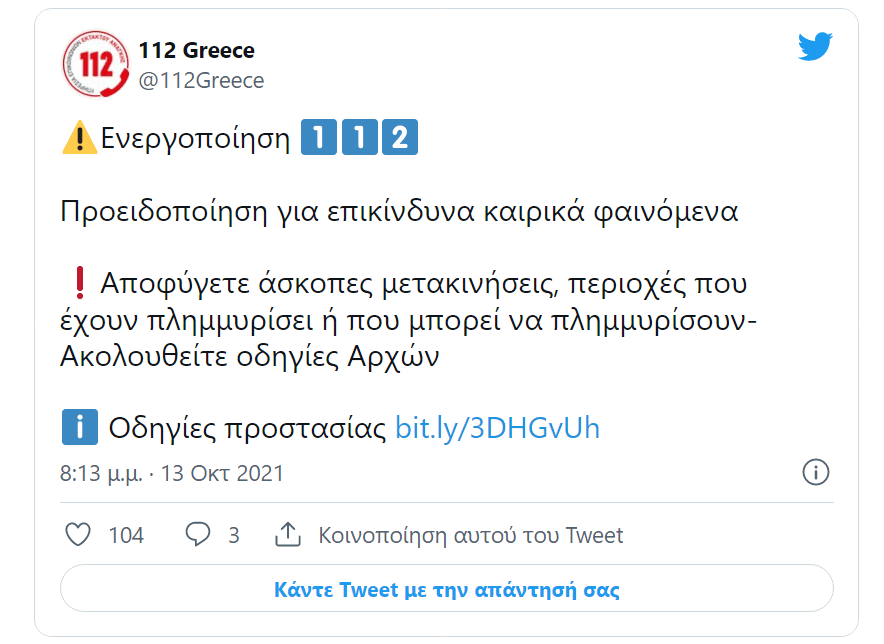Click the reply speech bubble icon
The height and width of the screenshot is (644, 884).
click(198, 535)
